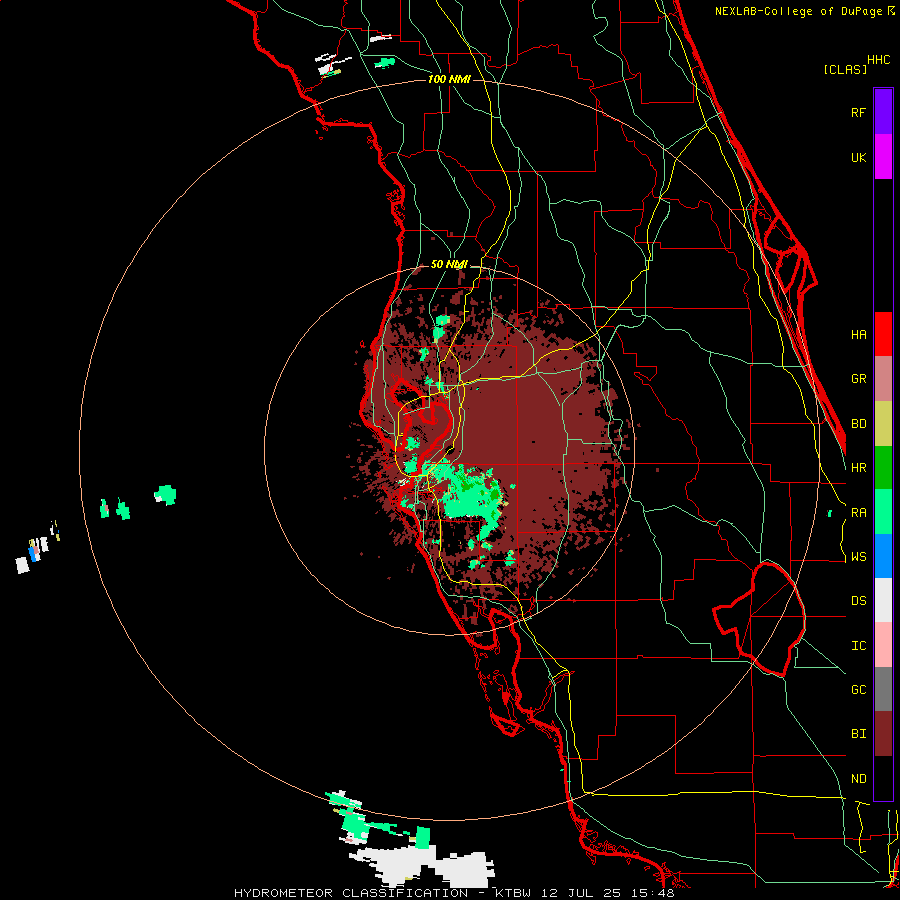Click the HHC product code label
This screenshot has width=900, height=900.
(879, 60)
